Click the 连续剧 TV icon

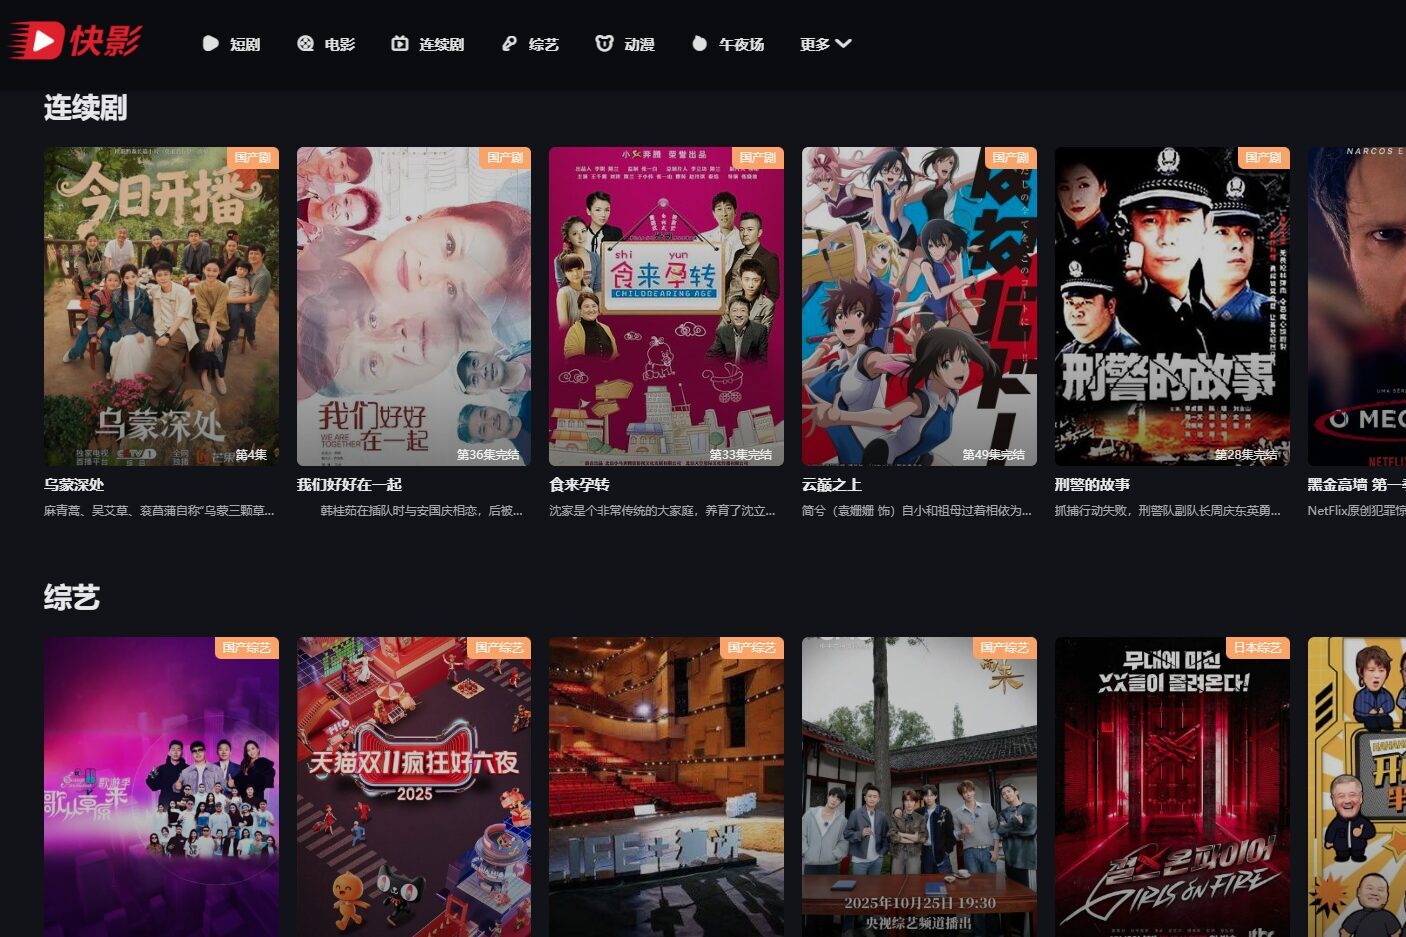[400, 44]
